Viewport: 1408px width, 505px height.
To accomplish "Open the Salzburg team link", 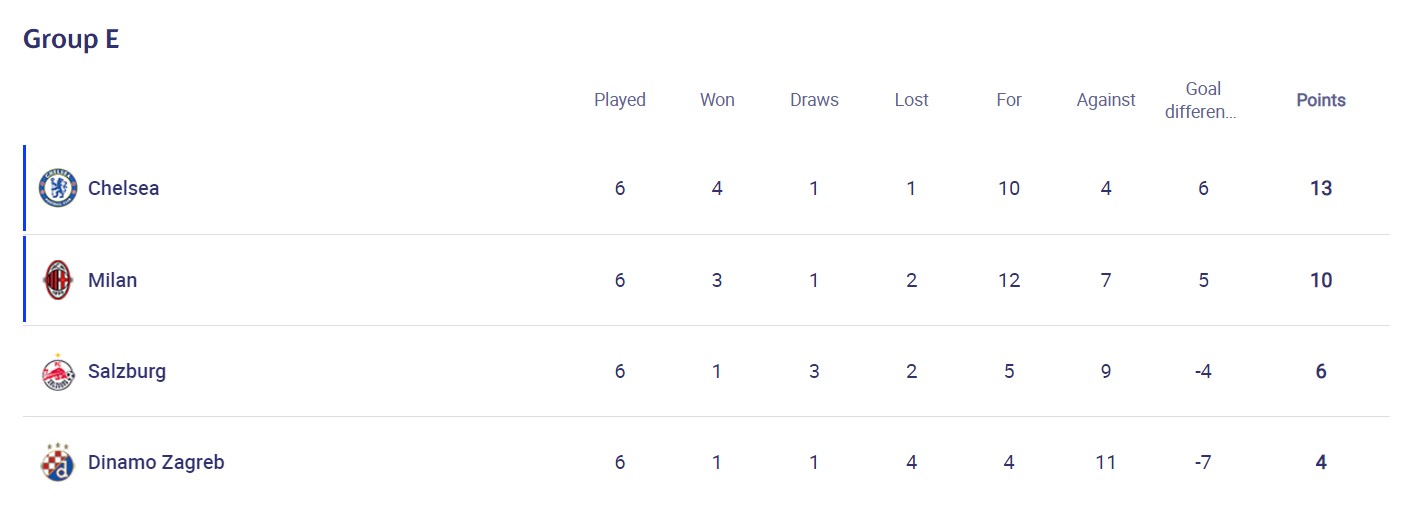I will click(127, 371).
